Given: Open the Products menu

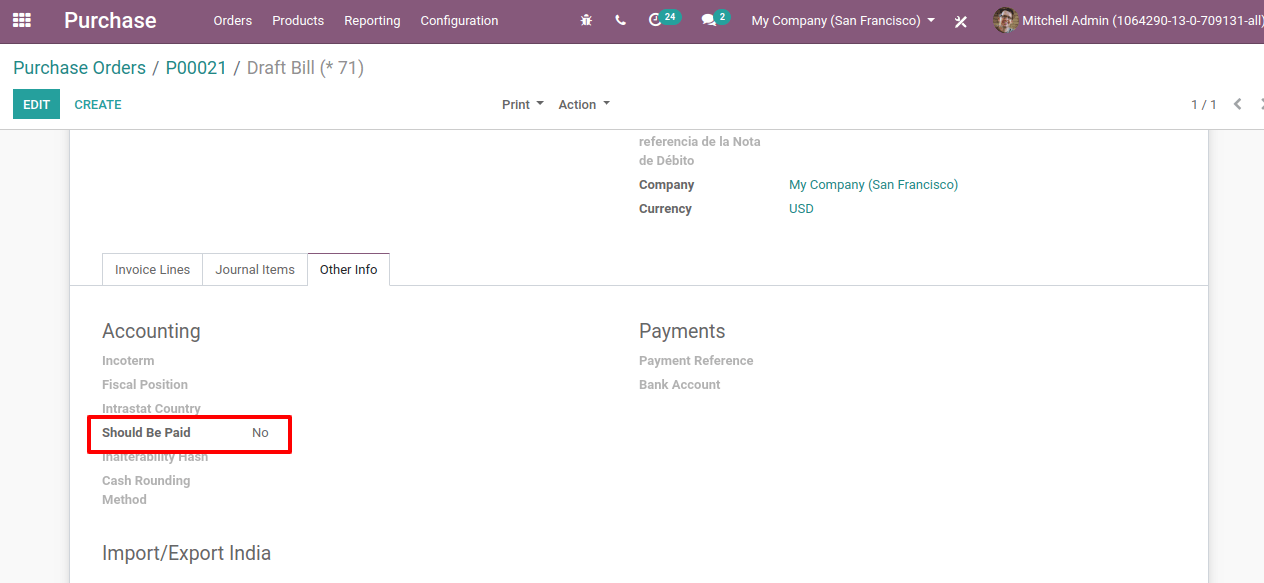Looking at the screenshot, I should (x=298, y=20).
